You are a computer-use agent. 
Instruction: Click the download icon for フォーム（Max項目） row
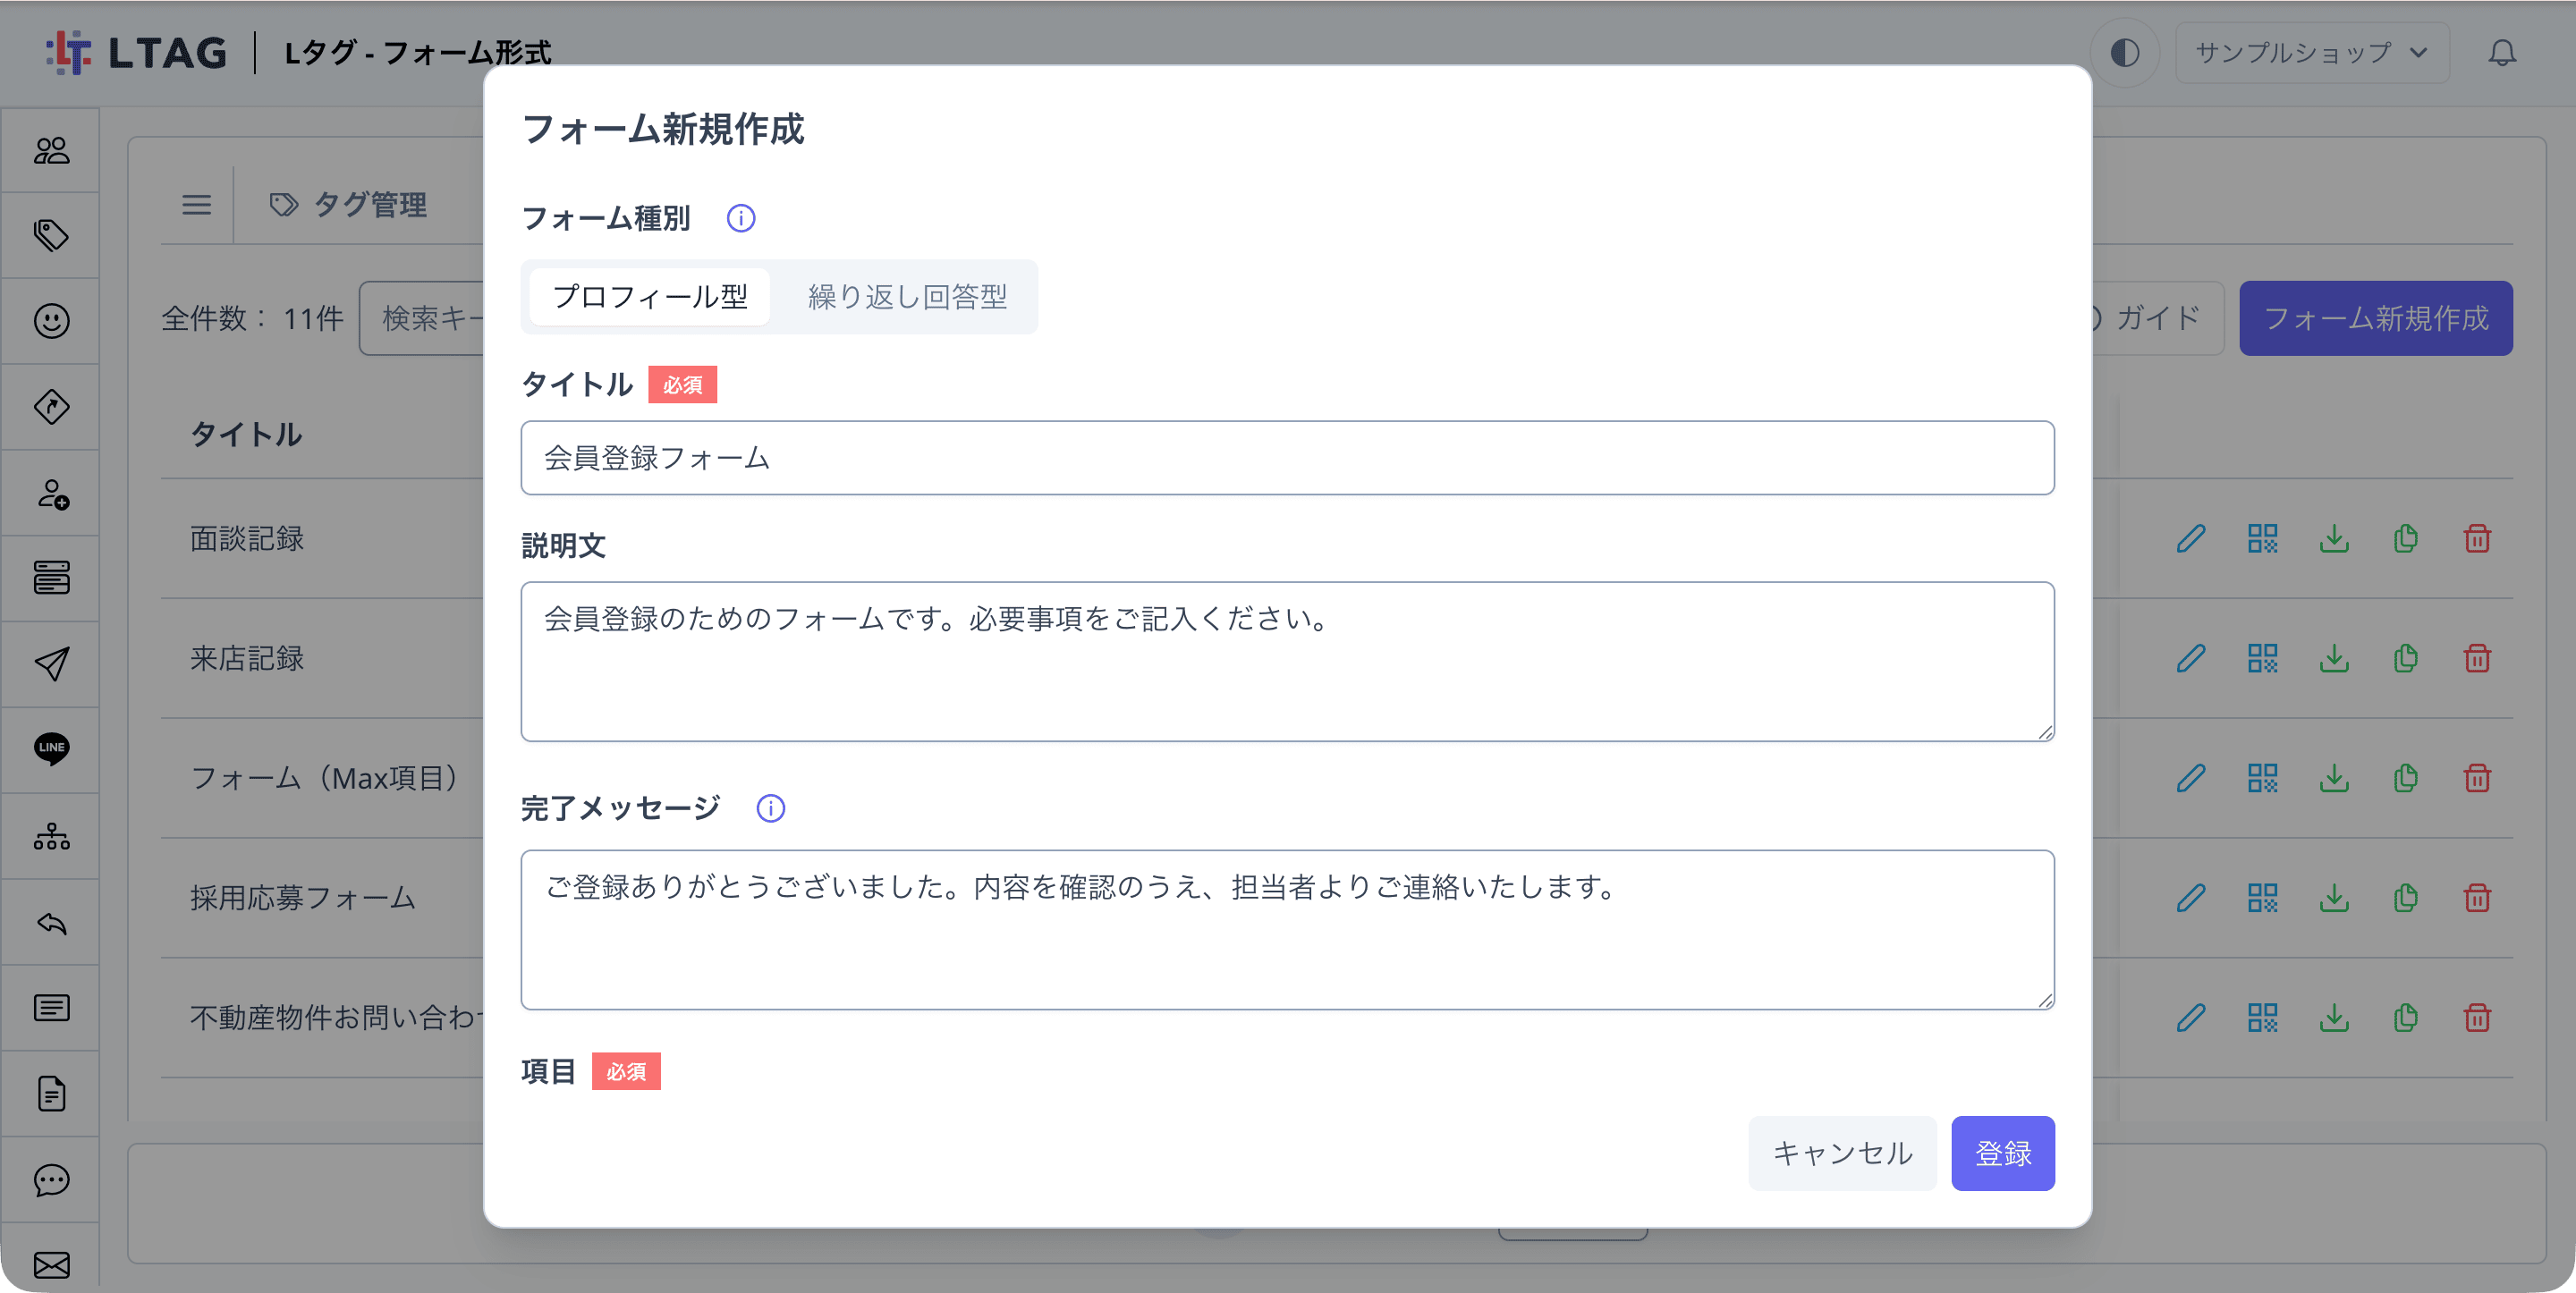[x=2334, y=778]
